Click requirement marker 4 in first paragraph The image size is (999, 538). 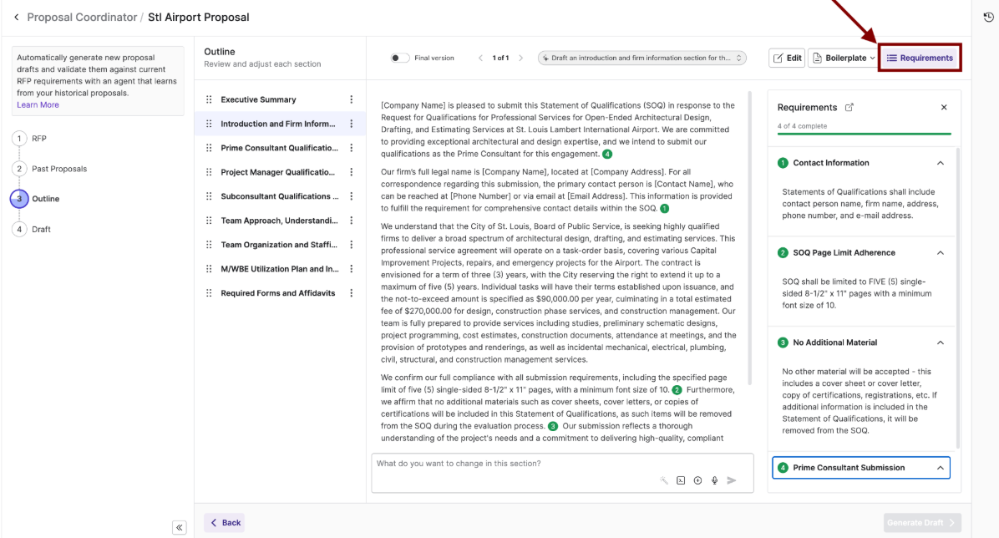coord(607,154)
